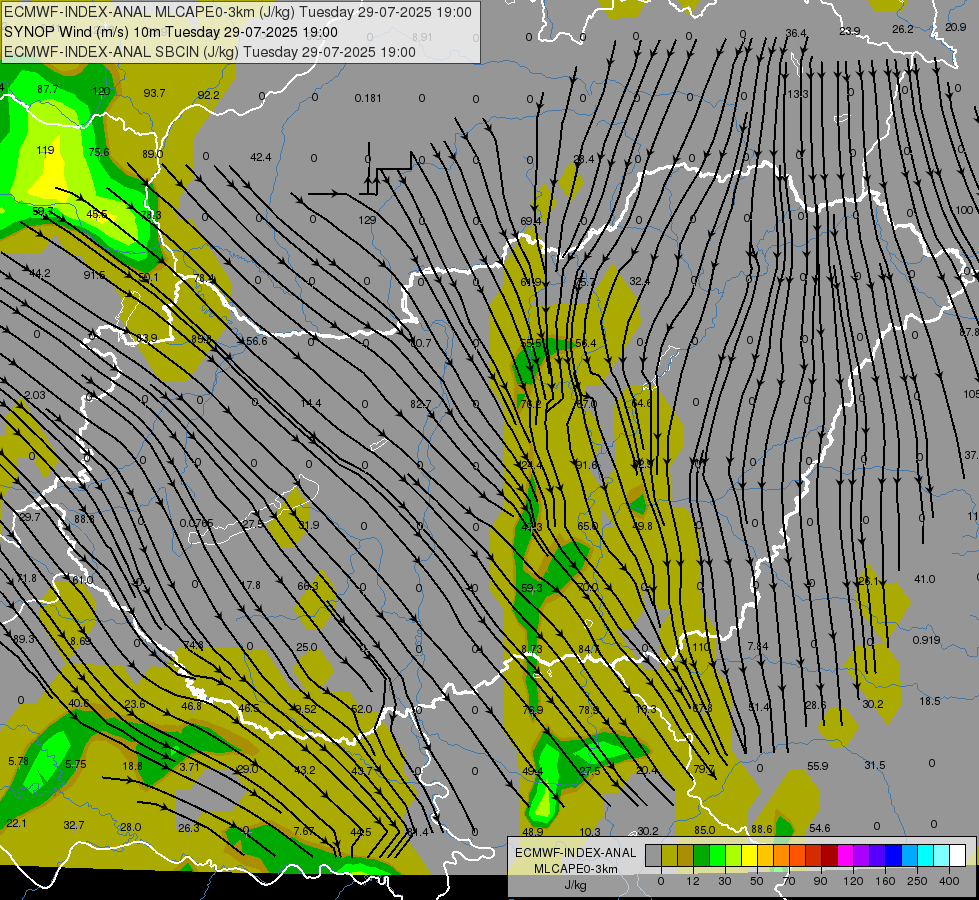Viewport: 979px width, 900px height.
Task: Click the map value 48.9
Action: [533, 832]
